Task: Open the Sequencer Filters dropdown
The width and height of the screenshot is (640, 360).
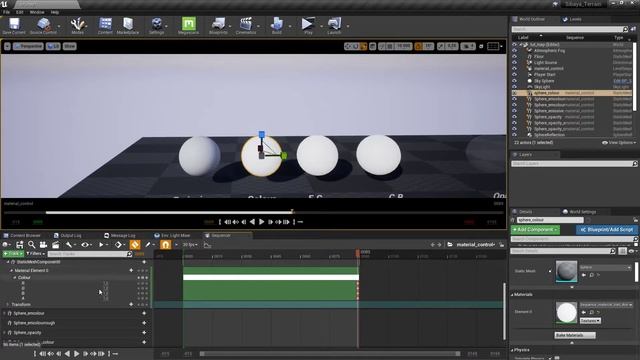Action: point(35,254)
